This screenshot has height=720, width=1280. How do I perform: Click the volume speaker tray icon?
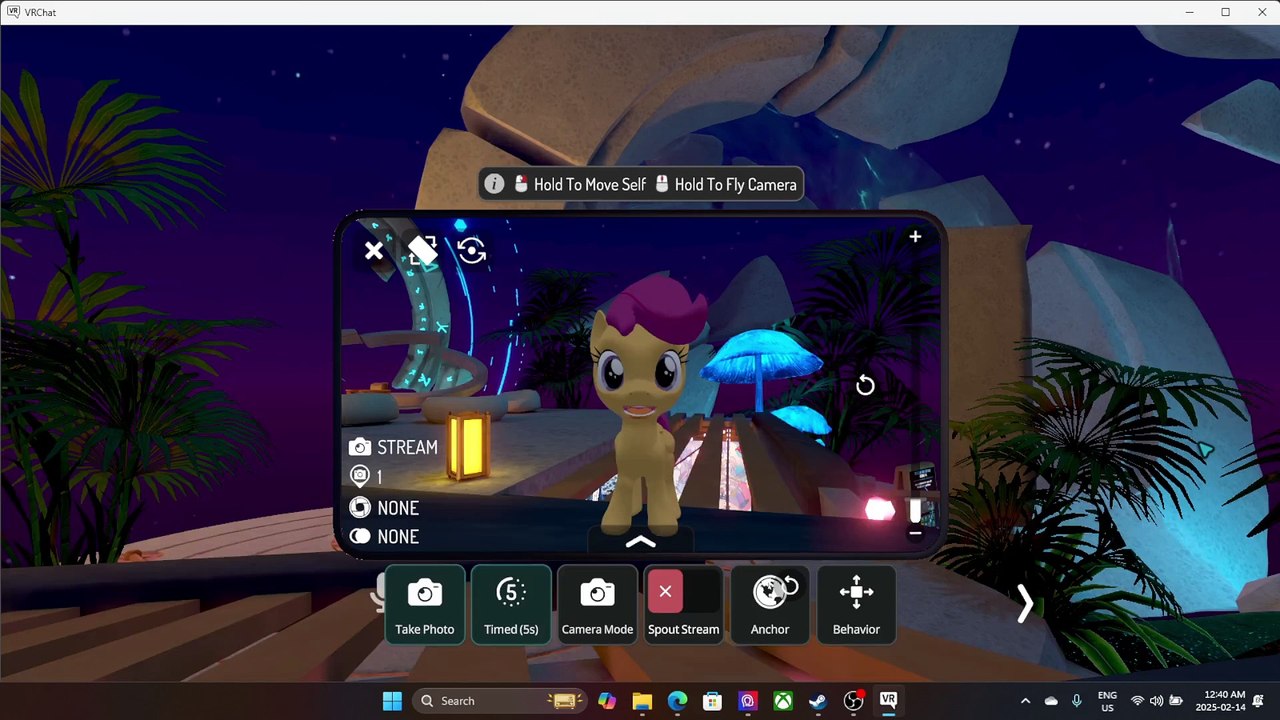[x=1156, y=701]
